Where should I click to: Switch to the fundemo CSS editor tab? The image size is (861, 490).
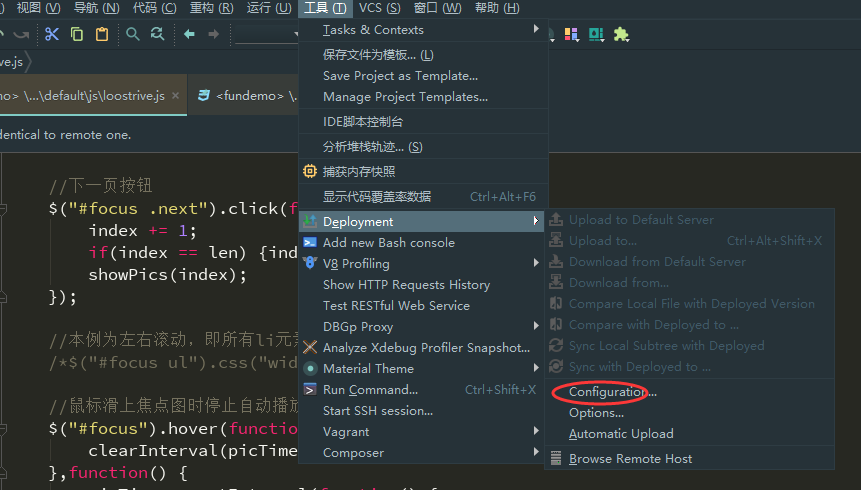[x=244, y=96]
